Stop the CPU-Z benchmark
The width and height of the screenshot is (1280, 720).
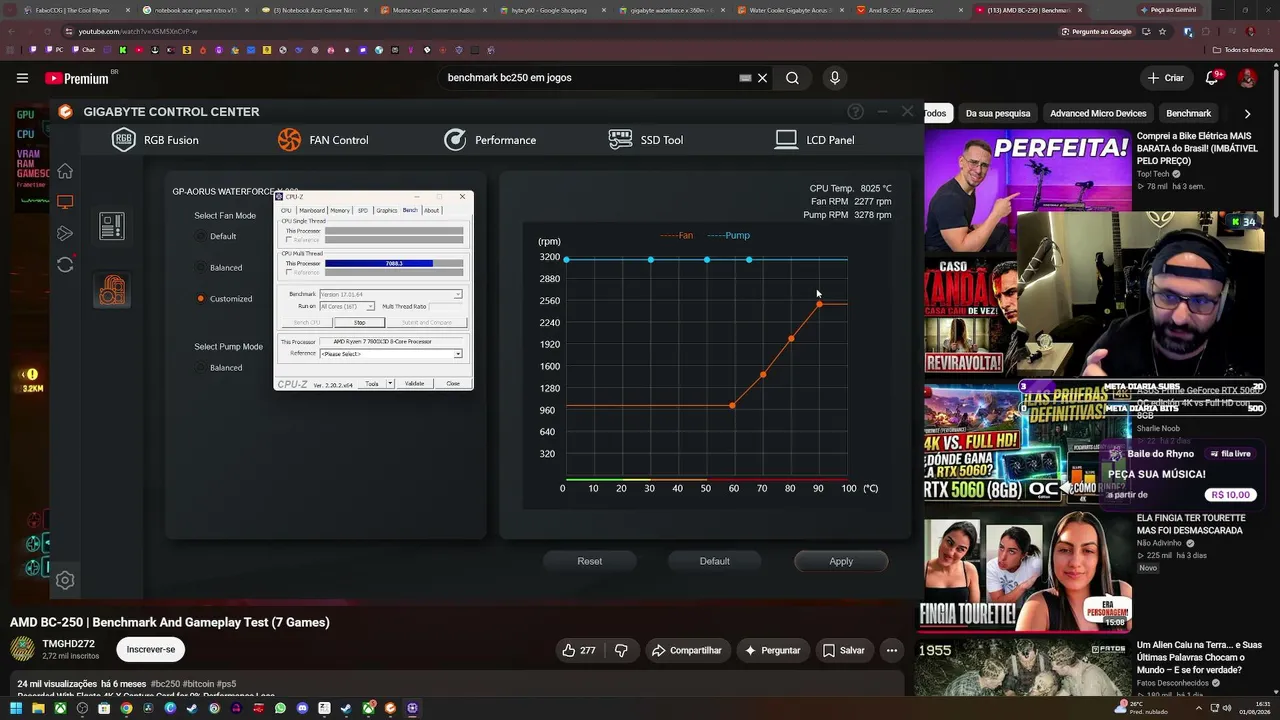coord(360,323)
